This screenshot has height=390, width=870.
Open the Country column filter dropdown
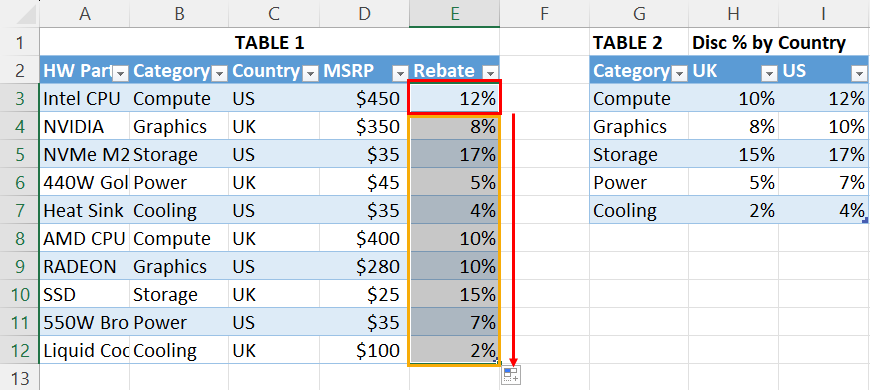[x=311, y=73]
